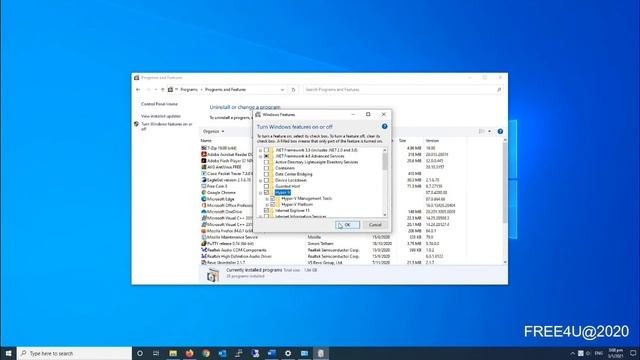The image size is (640, 360).
Task: Launch Google Chrome from the taskbar
Action: click(206, 353)
